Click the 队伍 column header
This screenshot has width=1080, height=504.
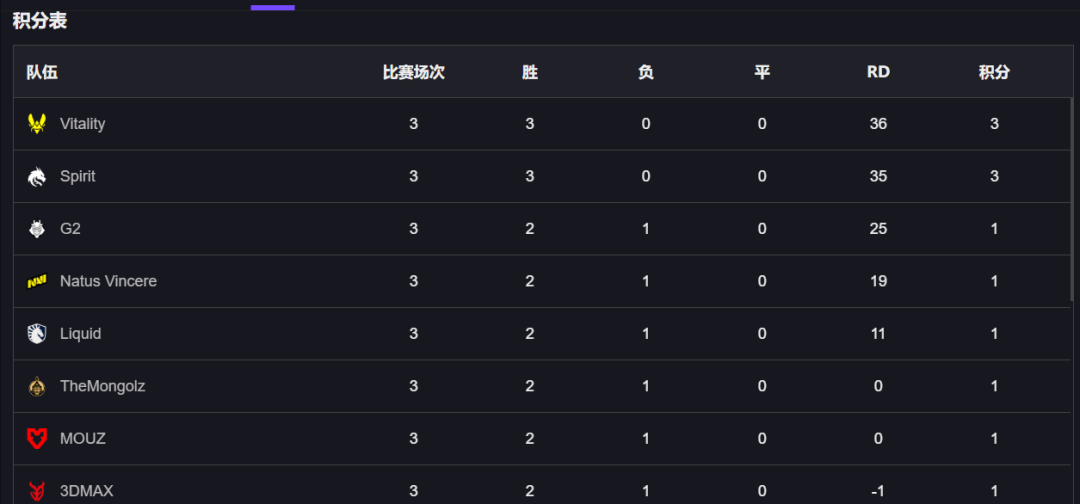coord(42,72)
